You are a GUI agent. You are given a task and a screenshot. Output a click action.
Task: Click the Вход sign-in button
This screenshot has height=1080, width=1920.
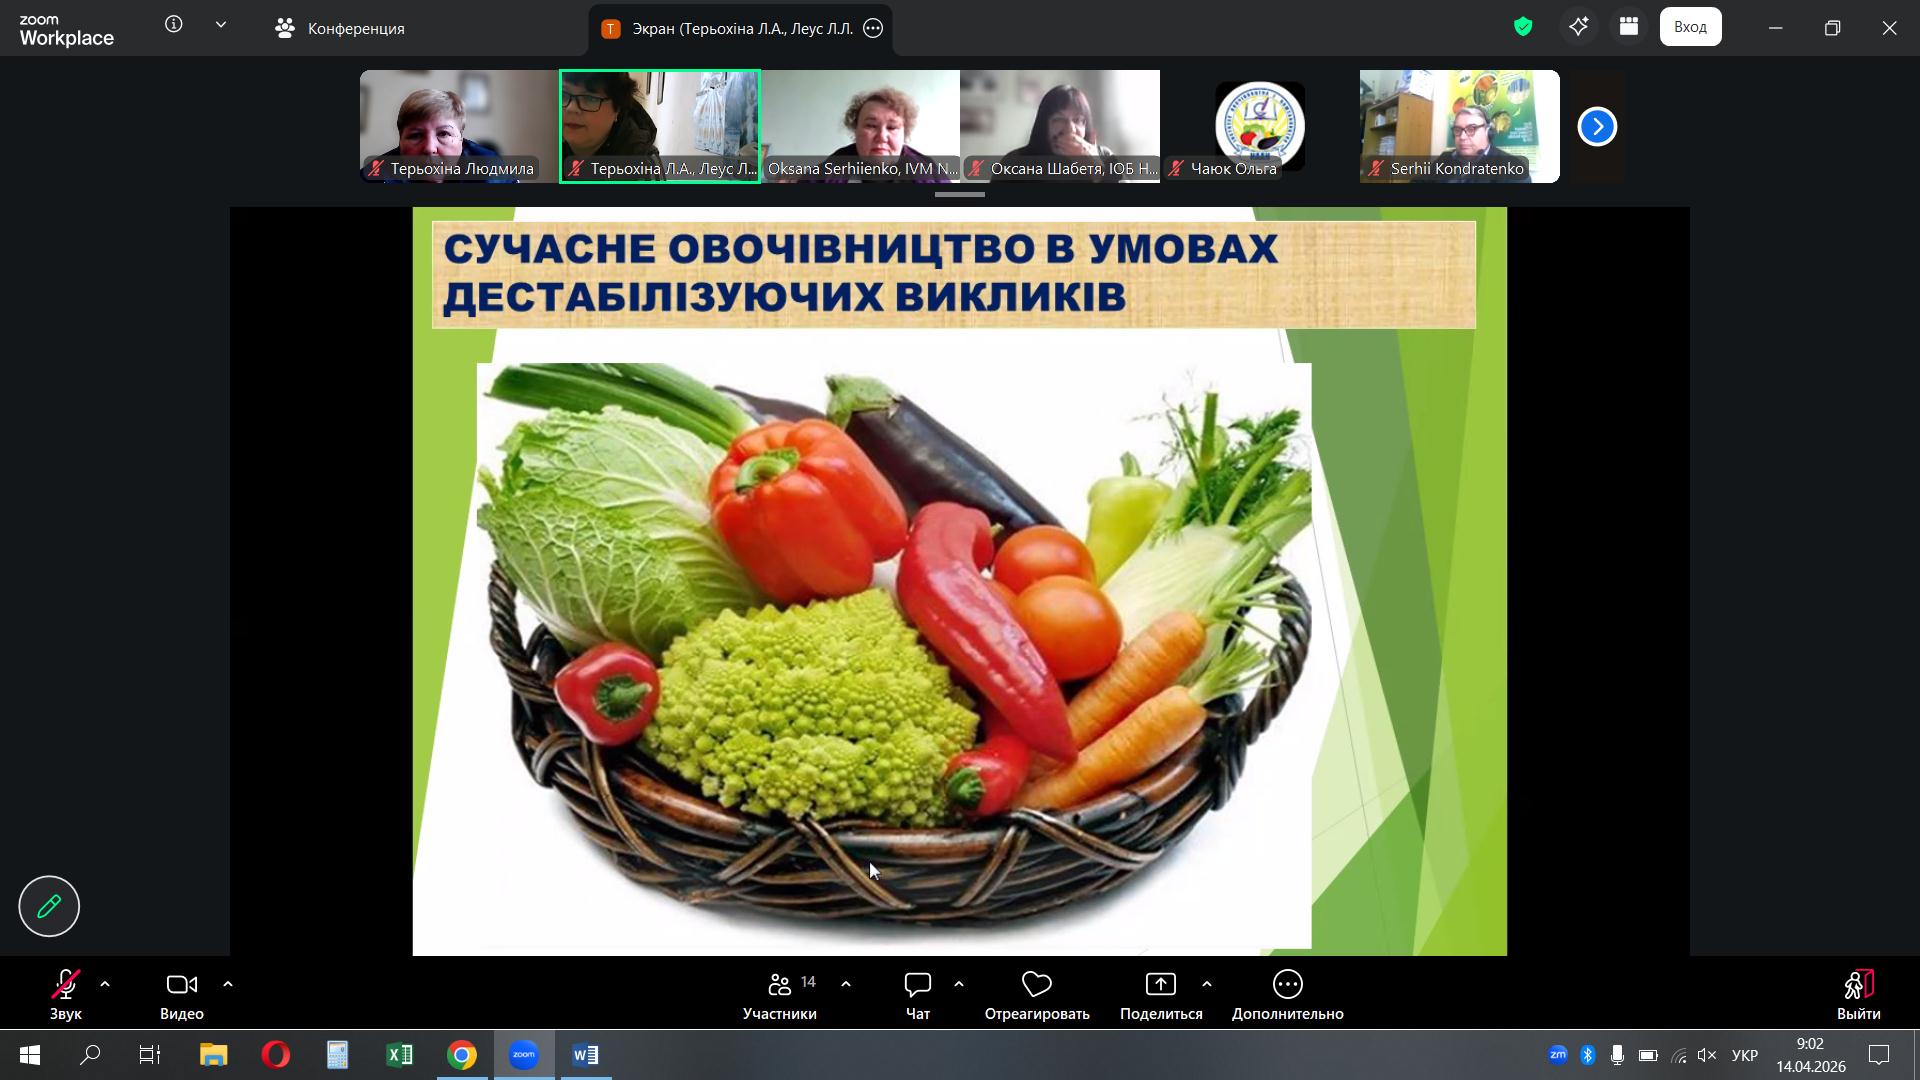point(1690,28)
